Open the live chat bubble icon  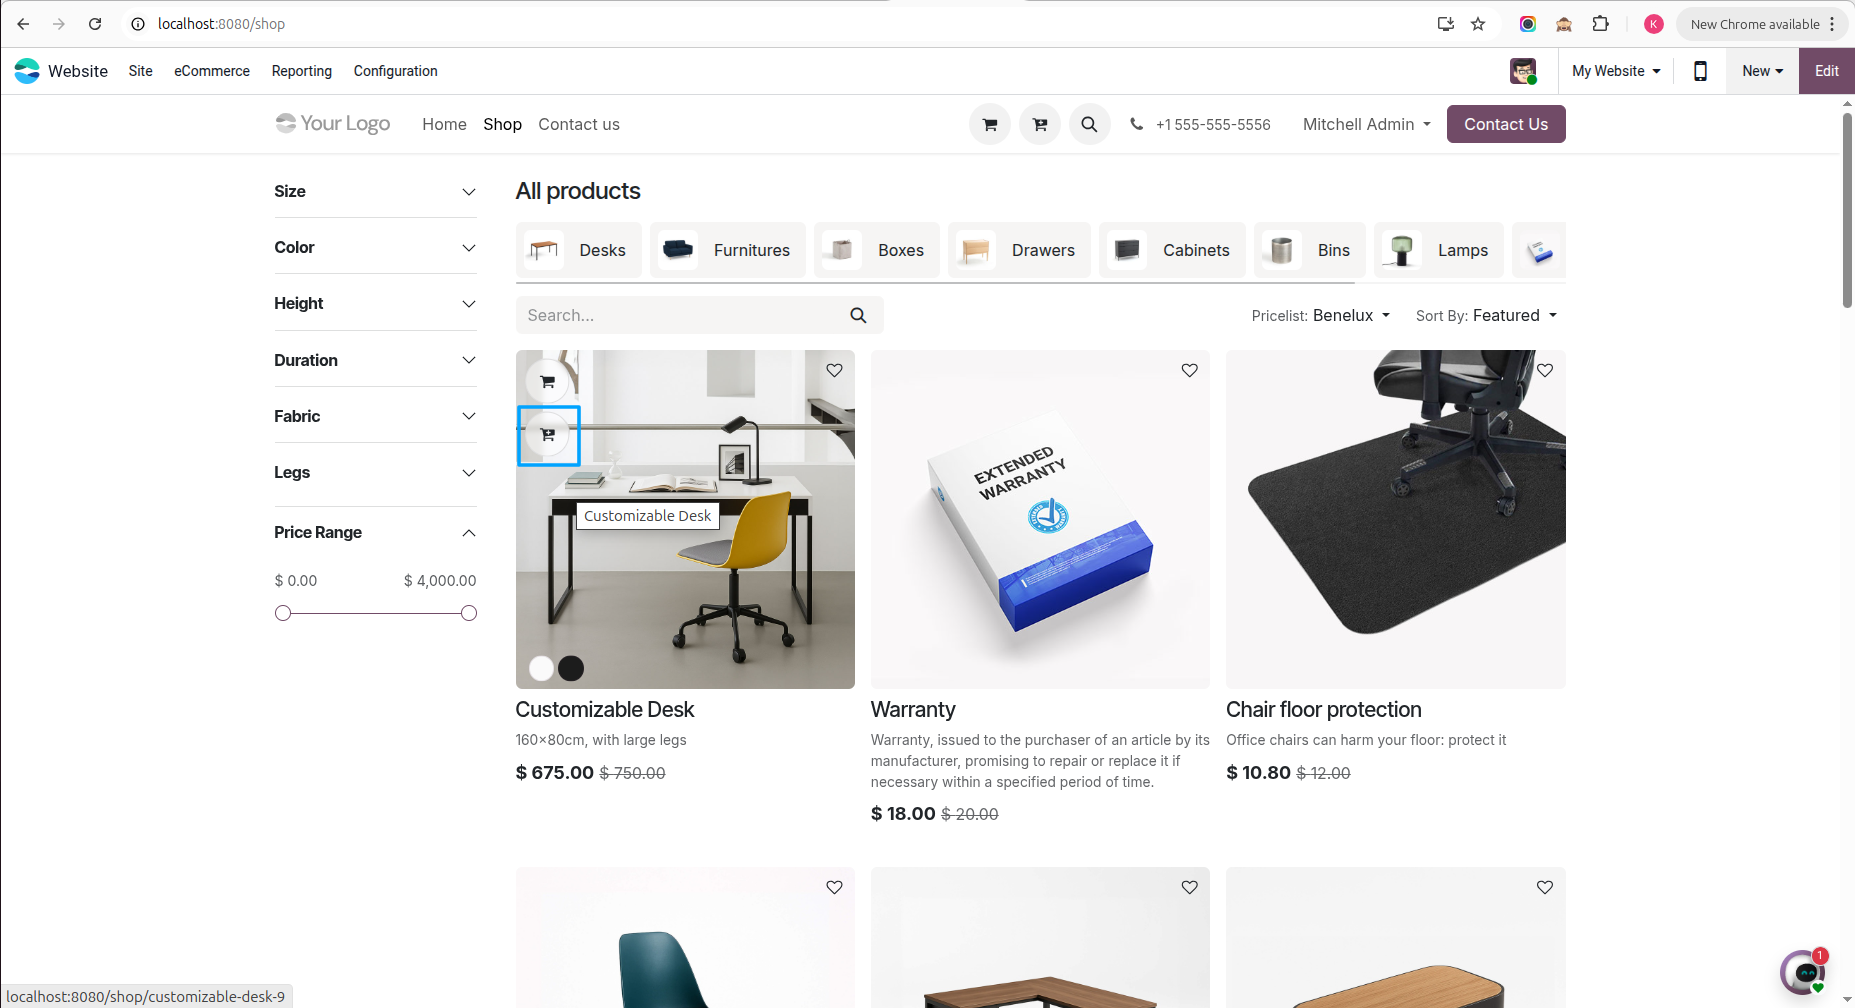pyautogui.click(x=1803, y=972)
